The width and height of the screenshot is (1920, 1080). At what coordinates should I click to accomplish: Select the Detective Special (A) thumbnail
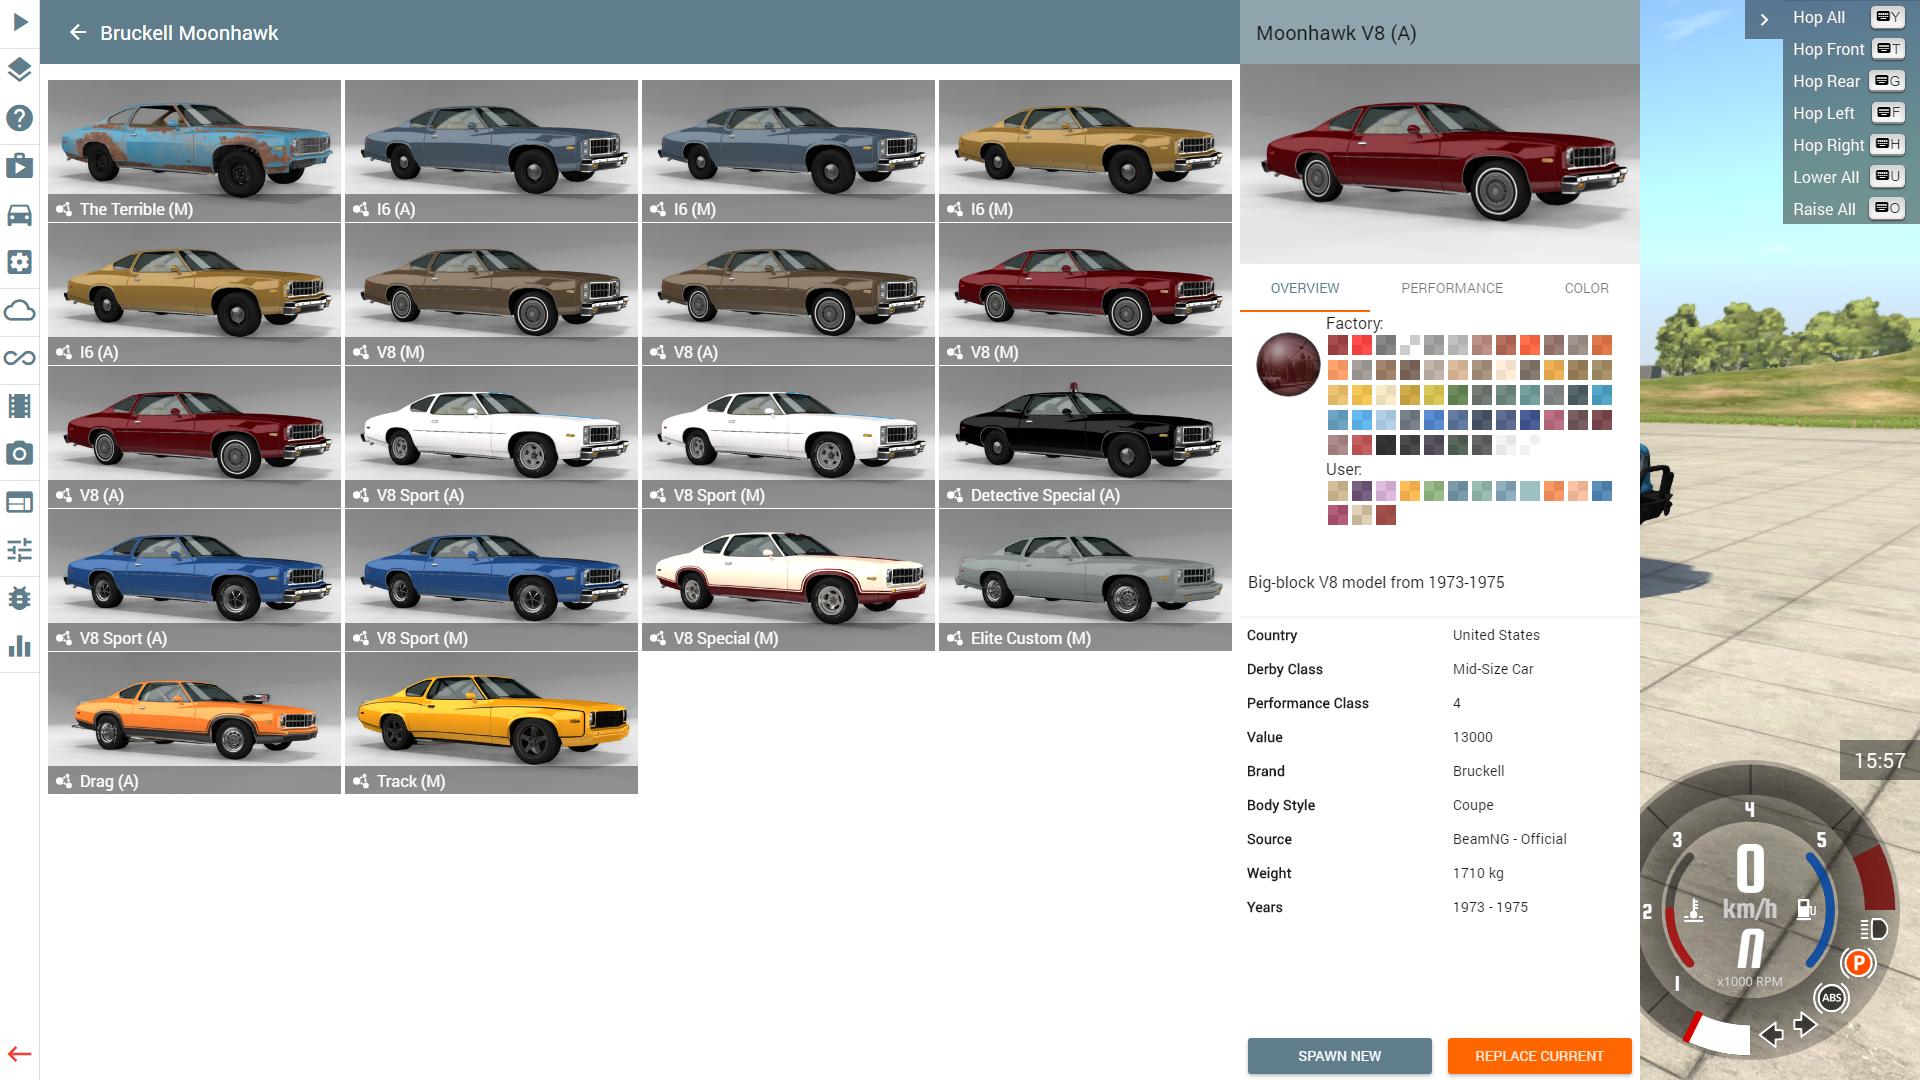pyautogui.click(x=1085, y=436)
